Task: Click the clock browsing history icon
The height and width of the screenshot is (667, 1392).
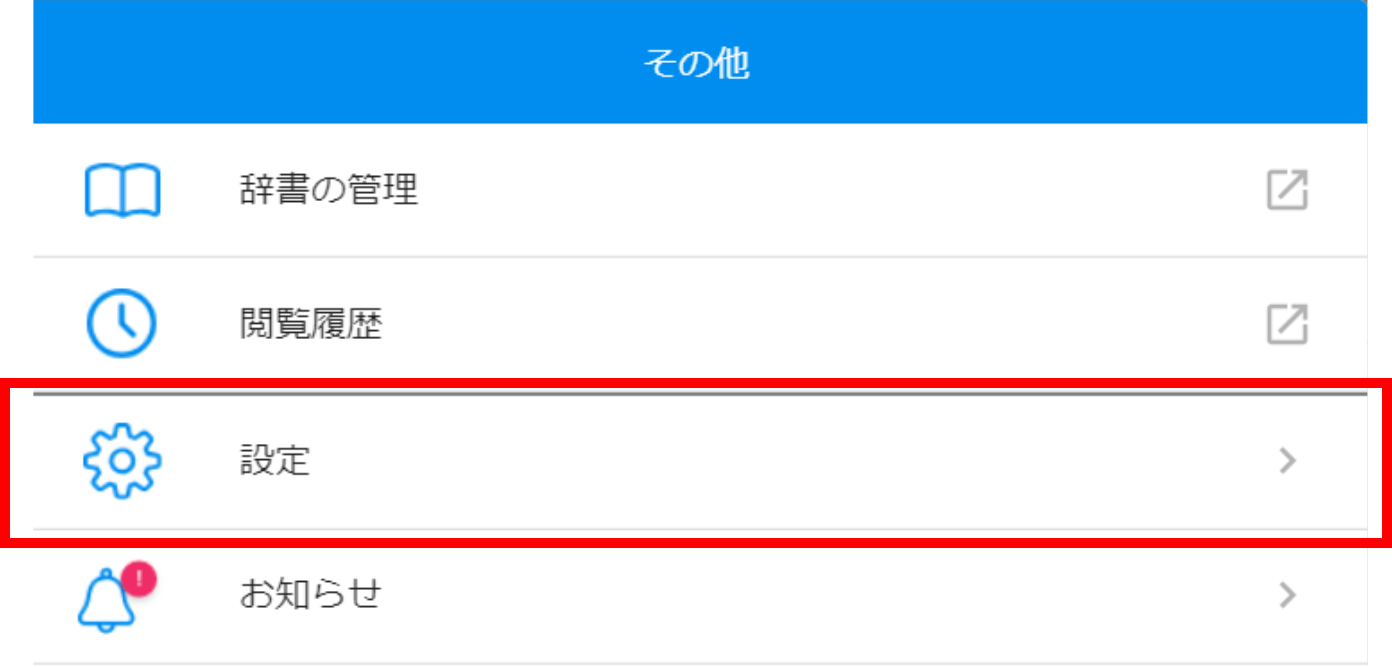Action: (x=121, y=324)
